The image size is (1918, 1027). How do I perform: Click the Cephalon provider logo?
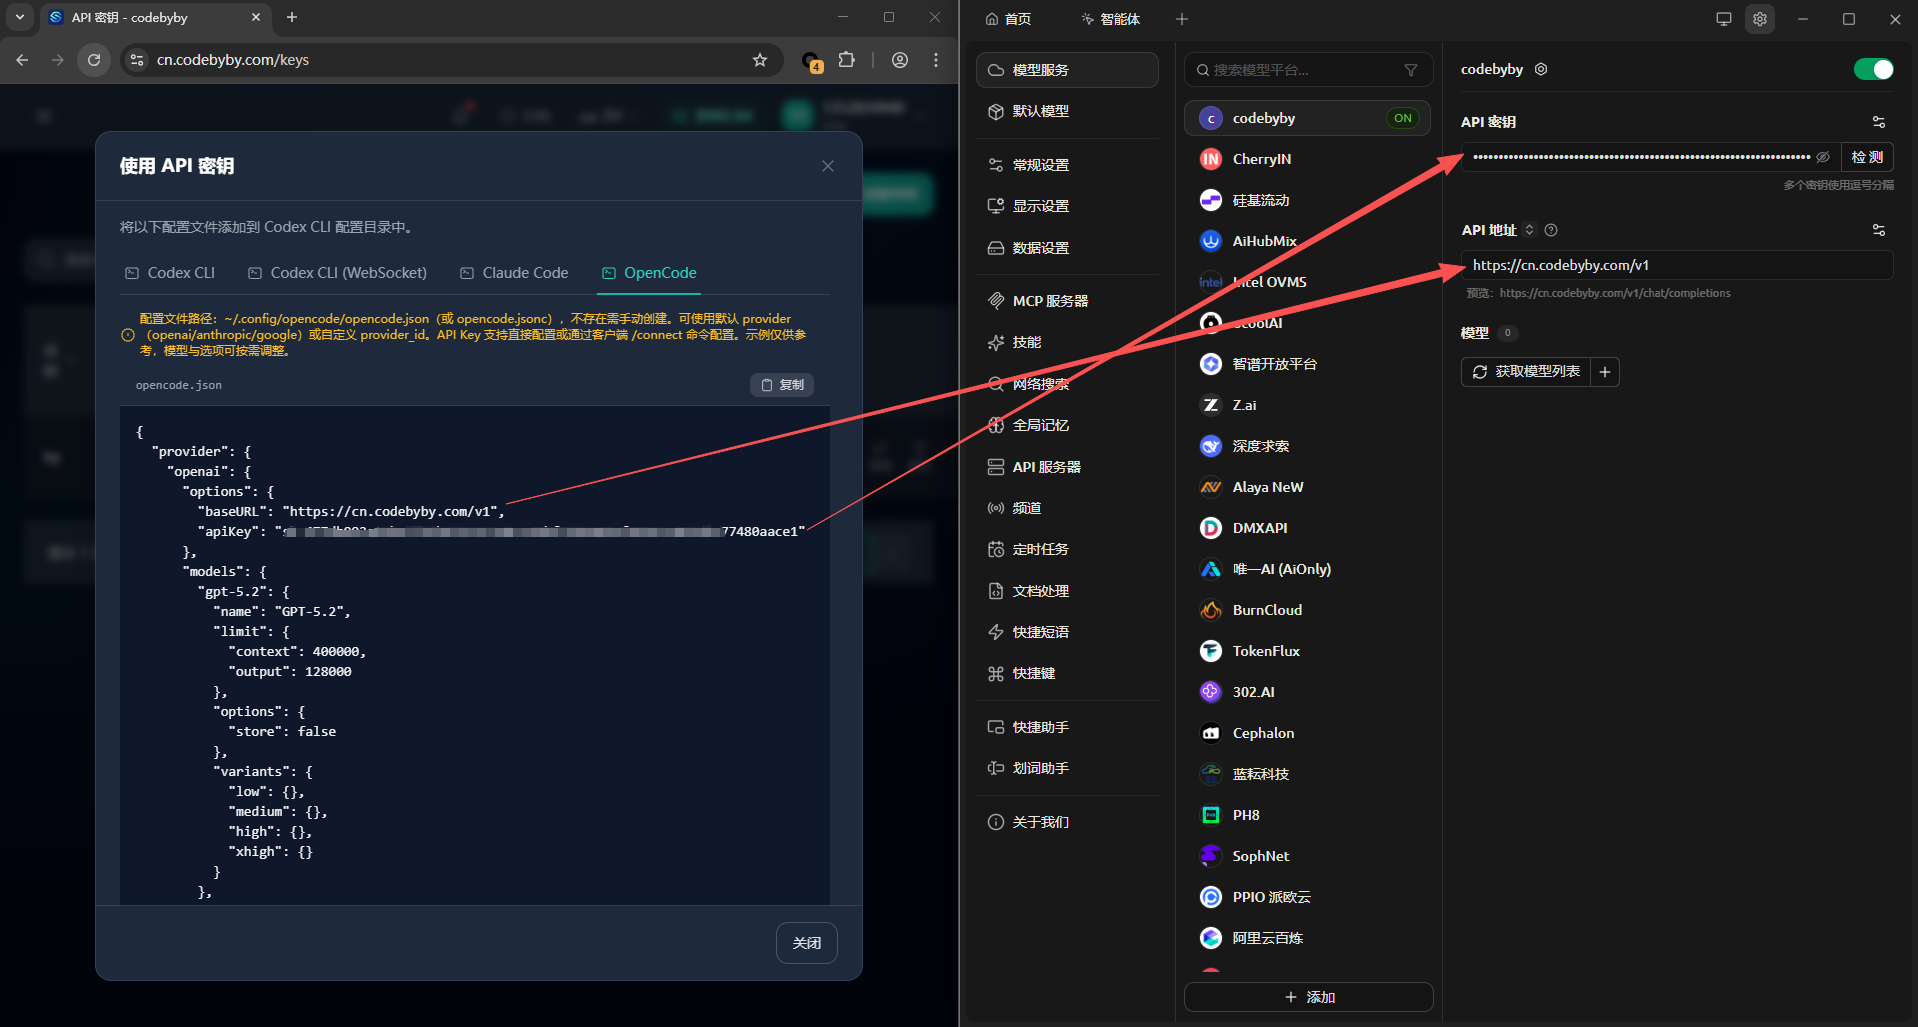point(1211,733)
